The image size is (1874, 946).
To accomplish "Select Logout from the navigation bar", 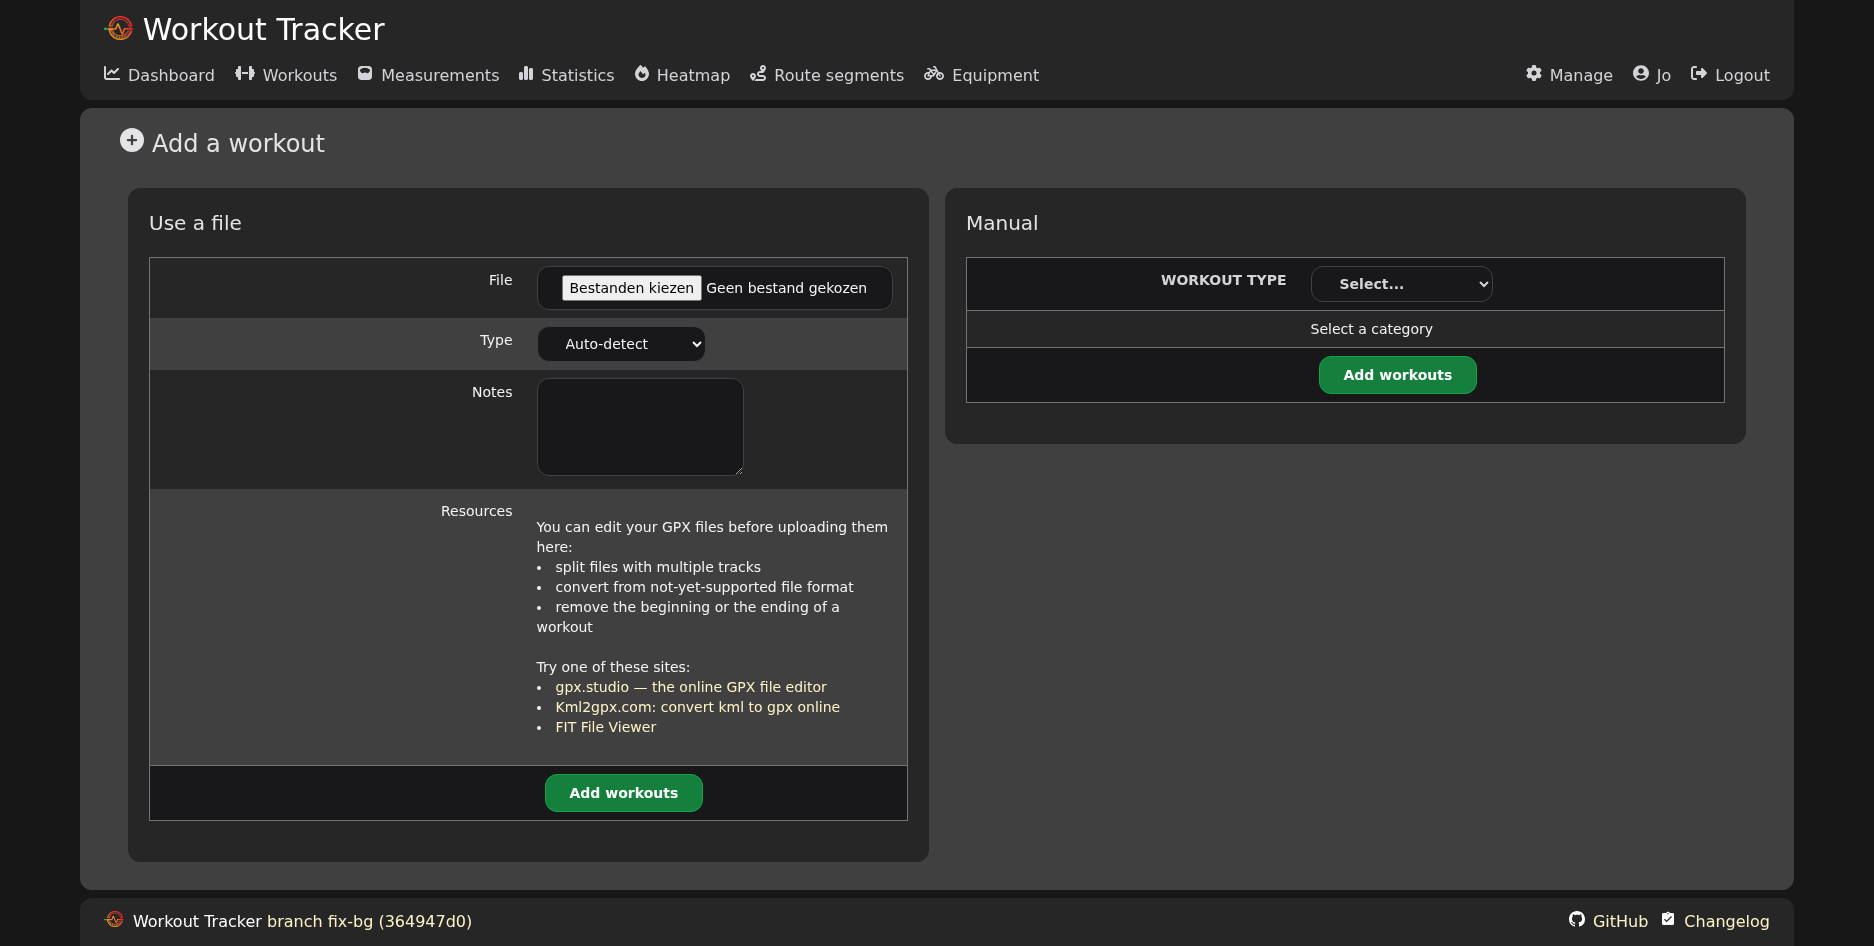I will (1730, 75).
